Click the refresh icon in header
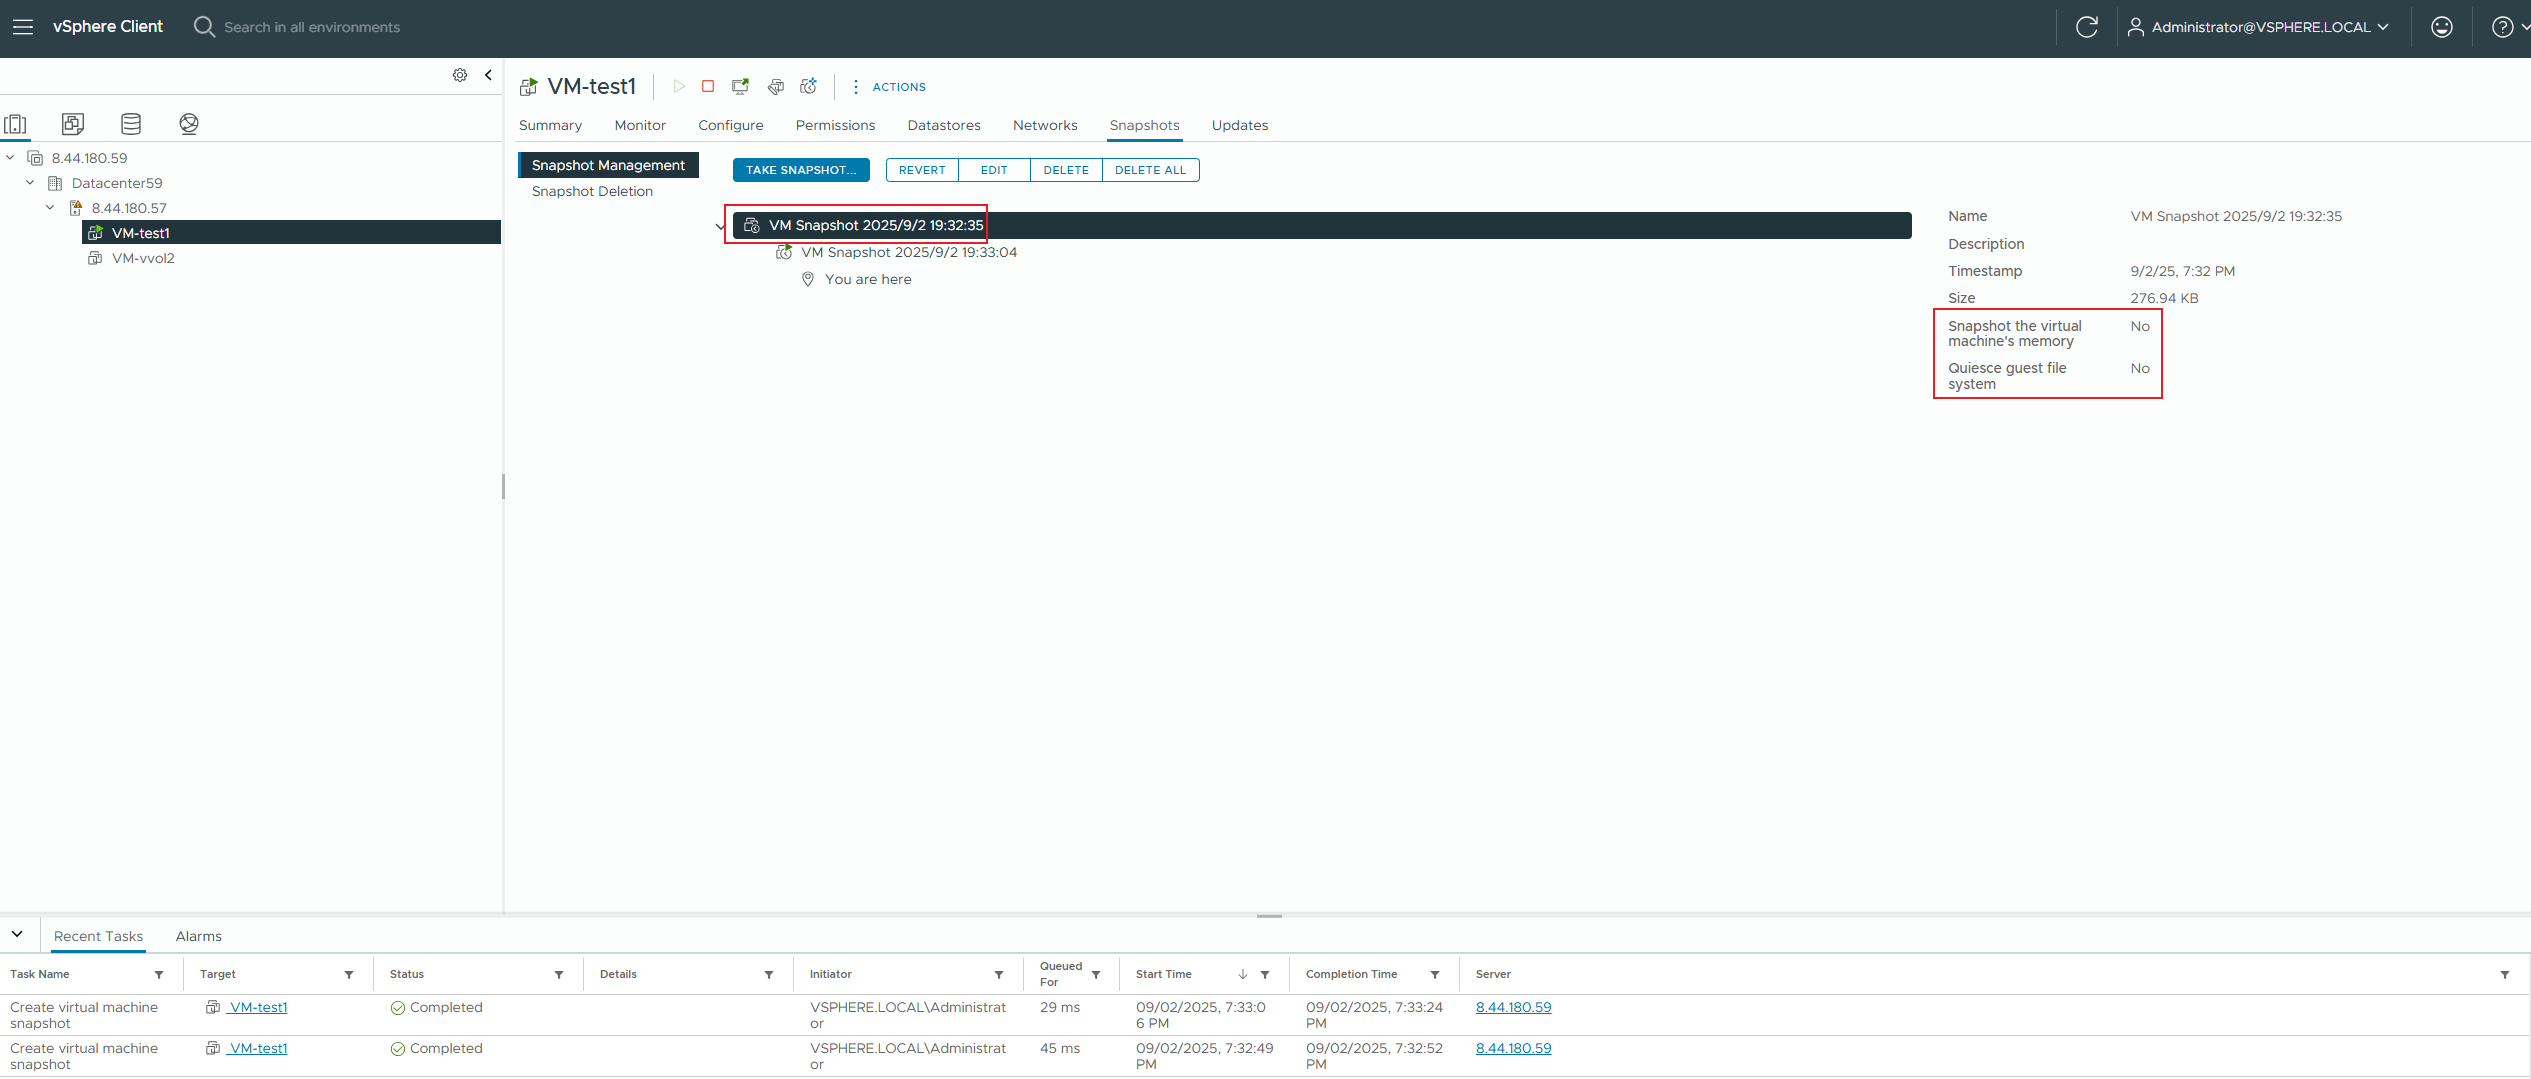 click(2087, 27)
